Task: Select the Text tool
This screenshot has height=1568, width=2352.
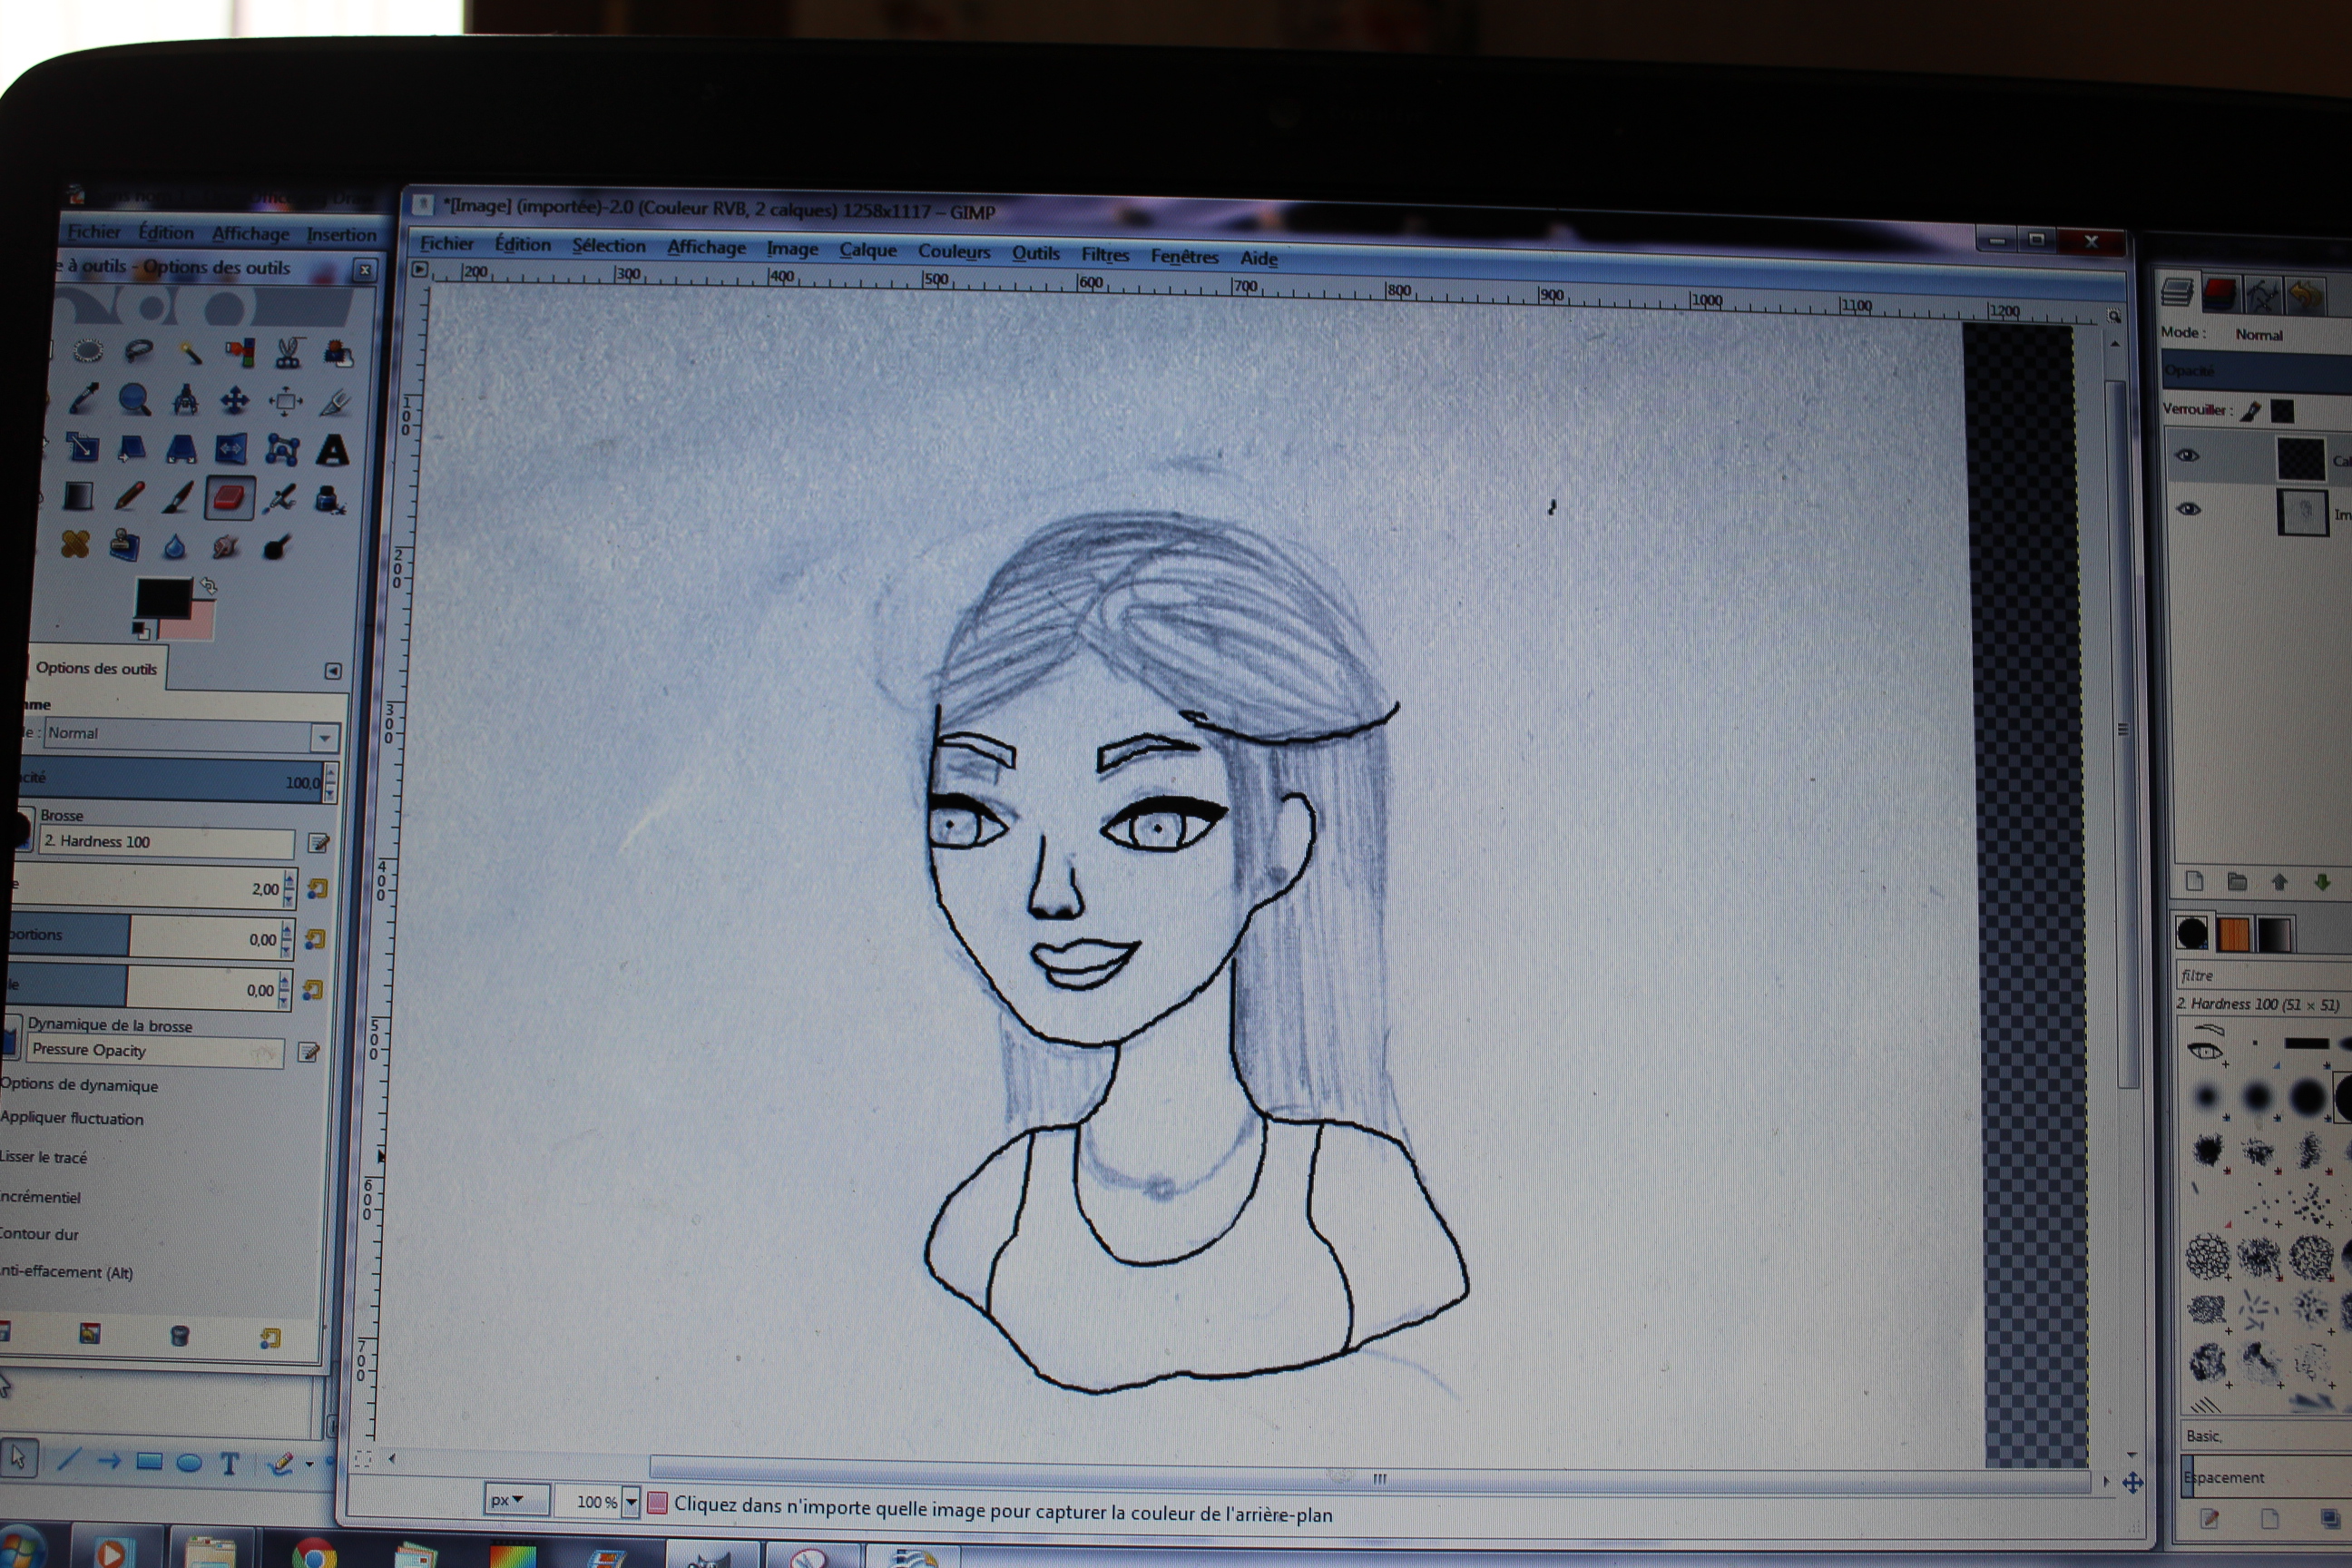Action: point(332,450)
